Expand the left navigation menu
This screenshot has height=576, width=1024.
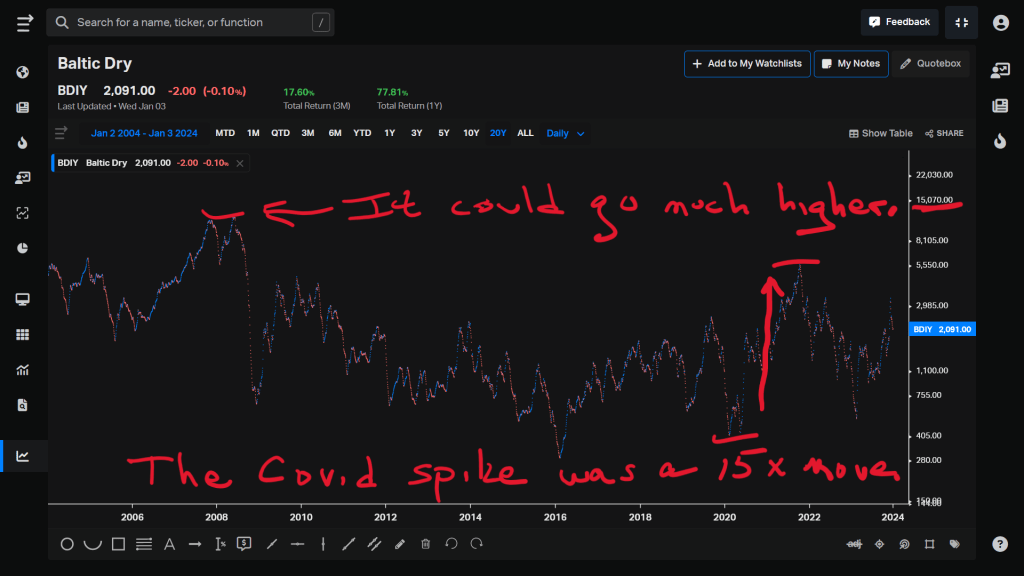[x=24, y=22]
